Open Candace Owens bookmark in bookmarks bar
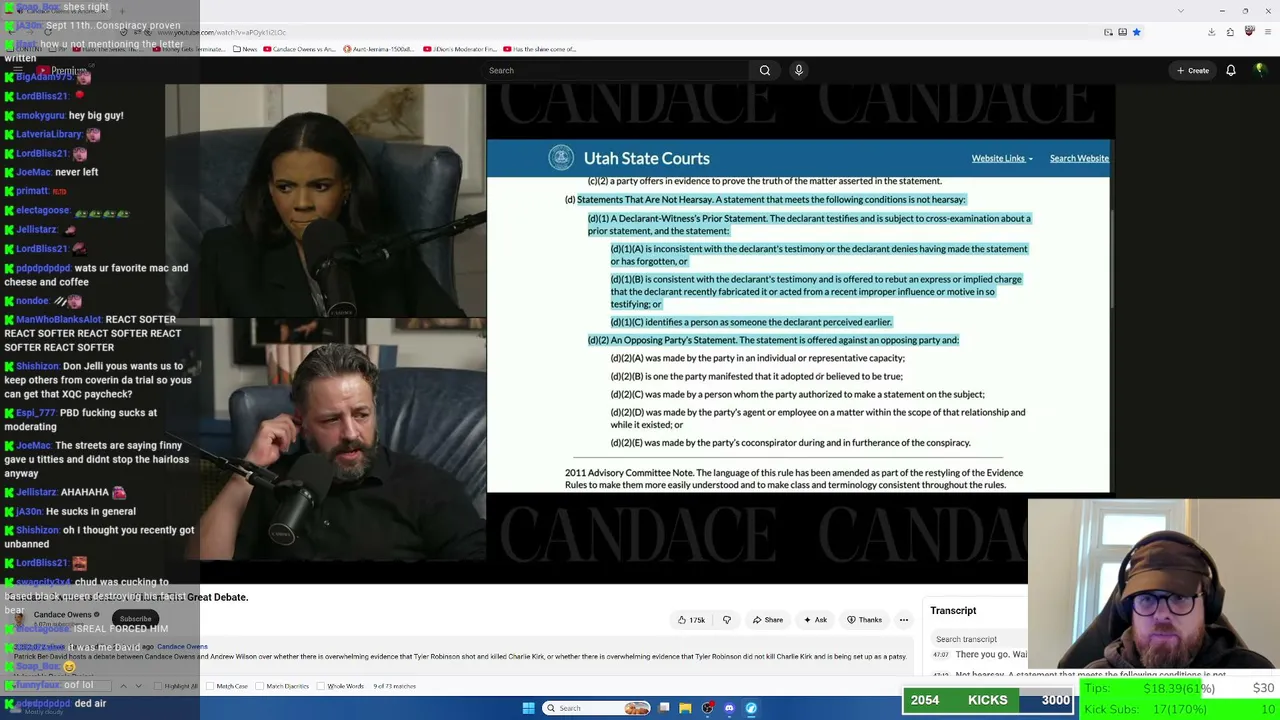Viewport: 1280px width, 720px height. 301,49
